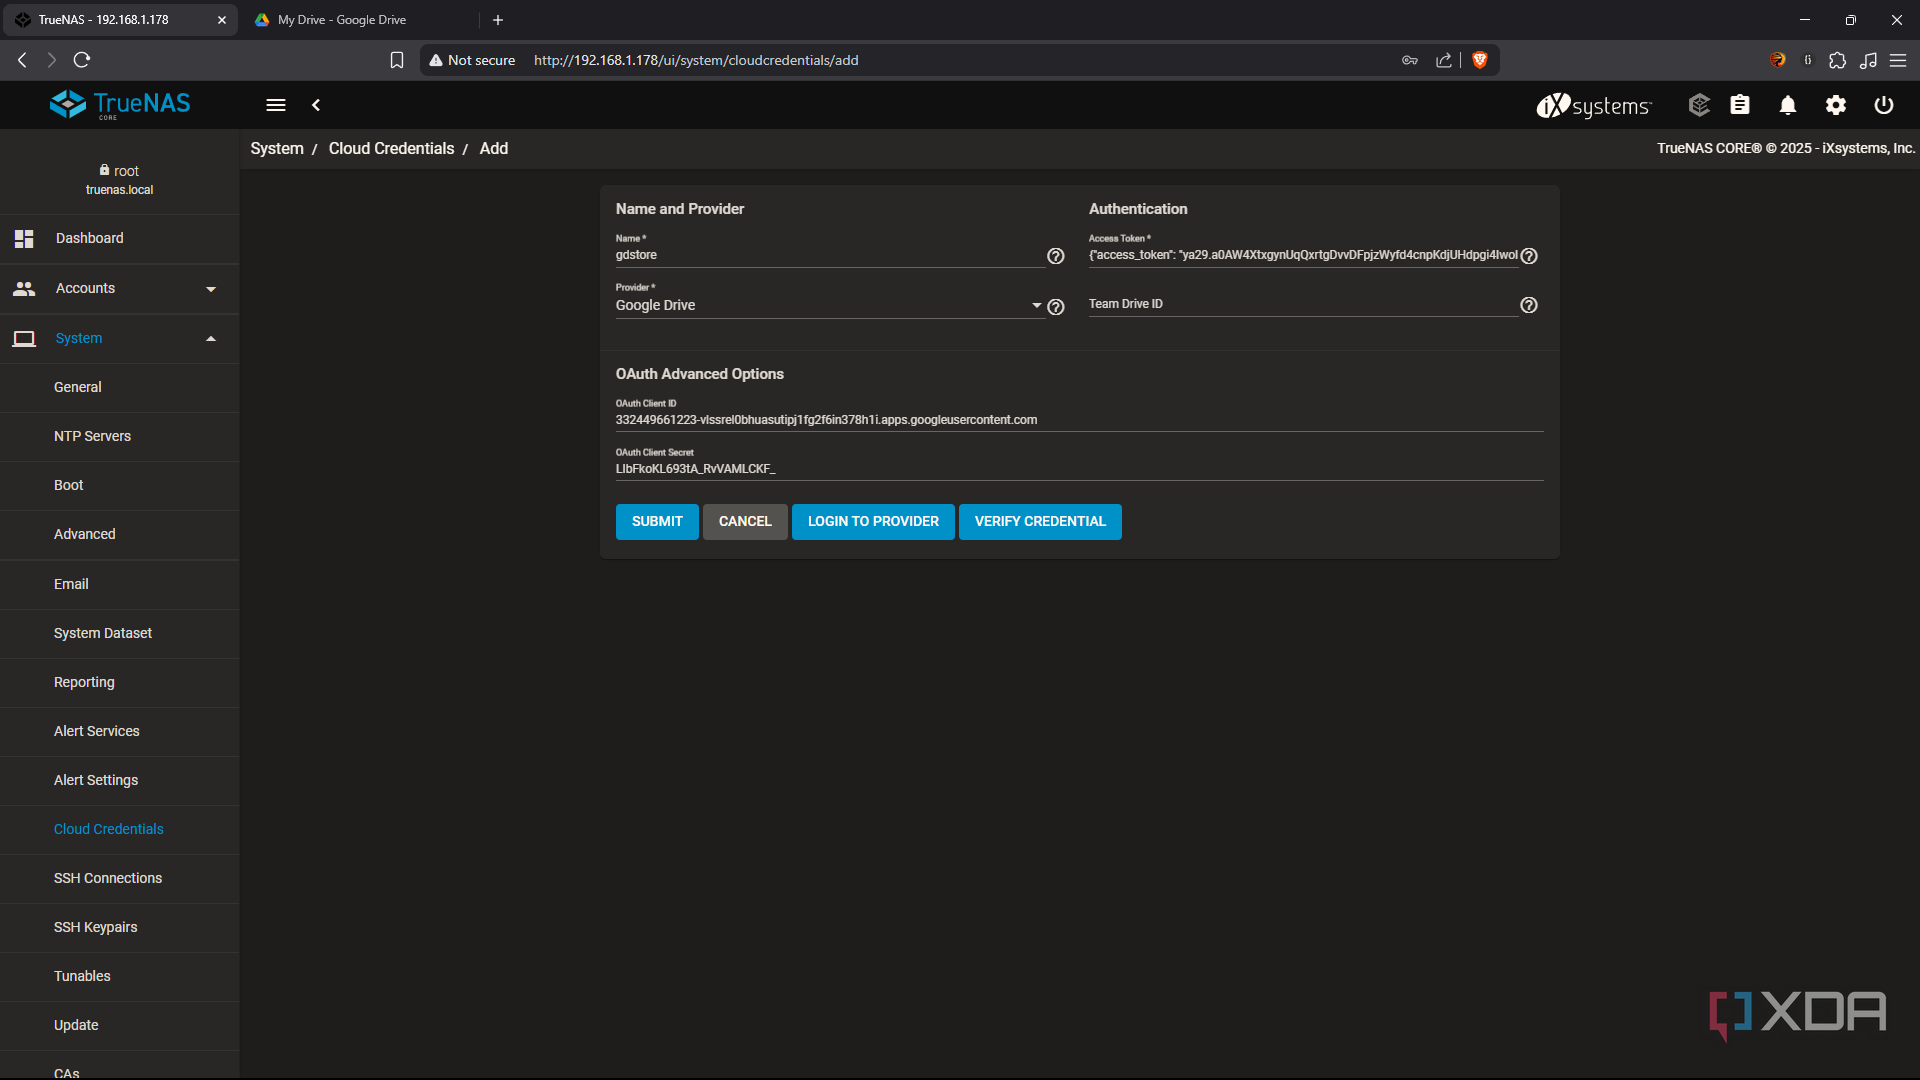Click the System laptop icon
The height and width of the screenshot is (1080, 1920).
point(24,339)
